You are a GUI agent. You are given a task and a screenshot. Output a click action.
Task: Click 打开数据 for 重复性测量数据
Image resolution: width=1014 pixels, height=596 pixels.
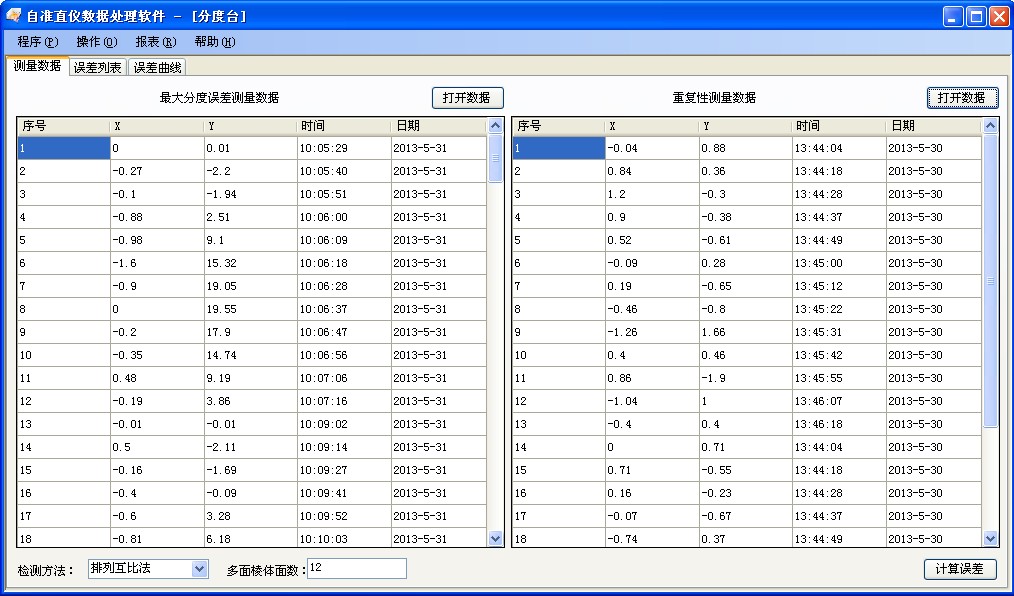(x=961, y=97)
